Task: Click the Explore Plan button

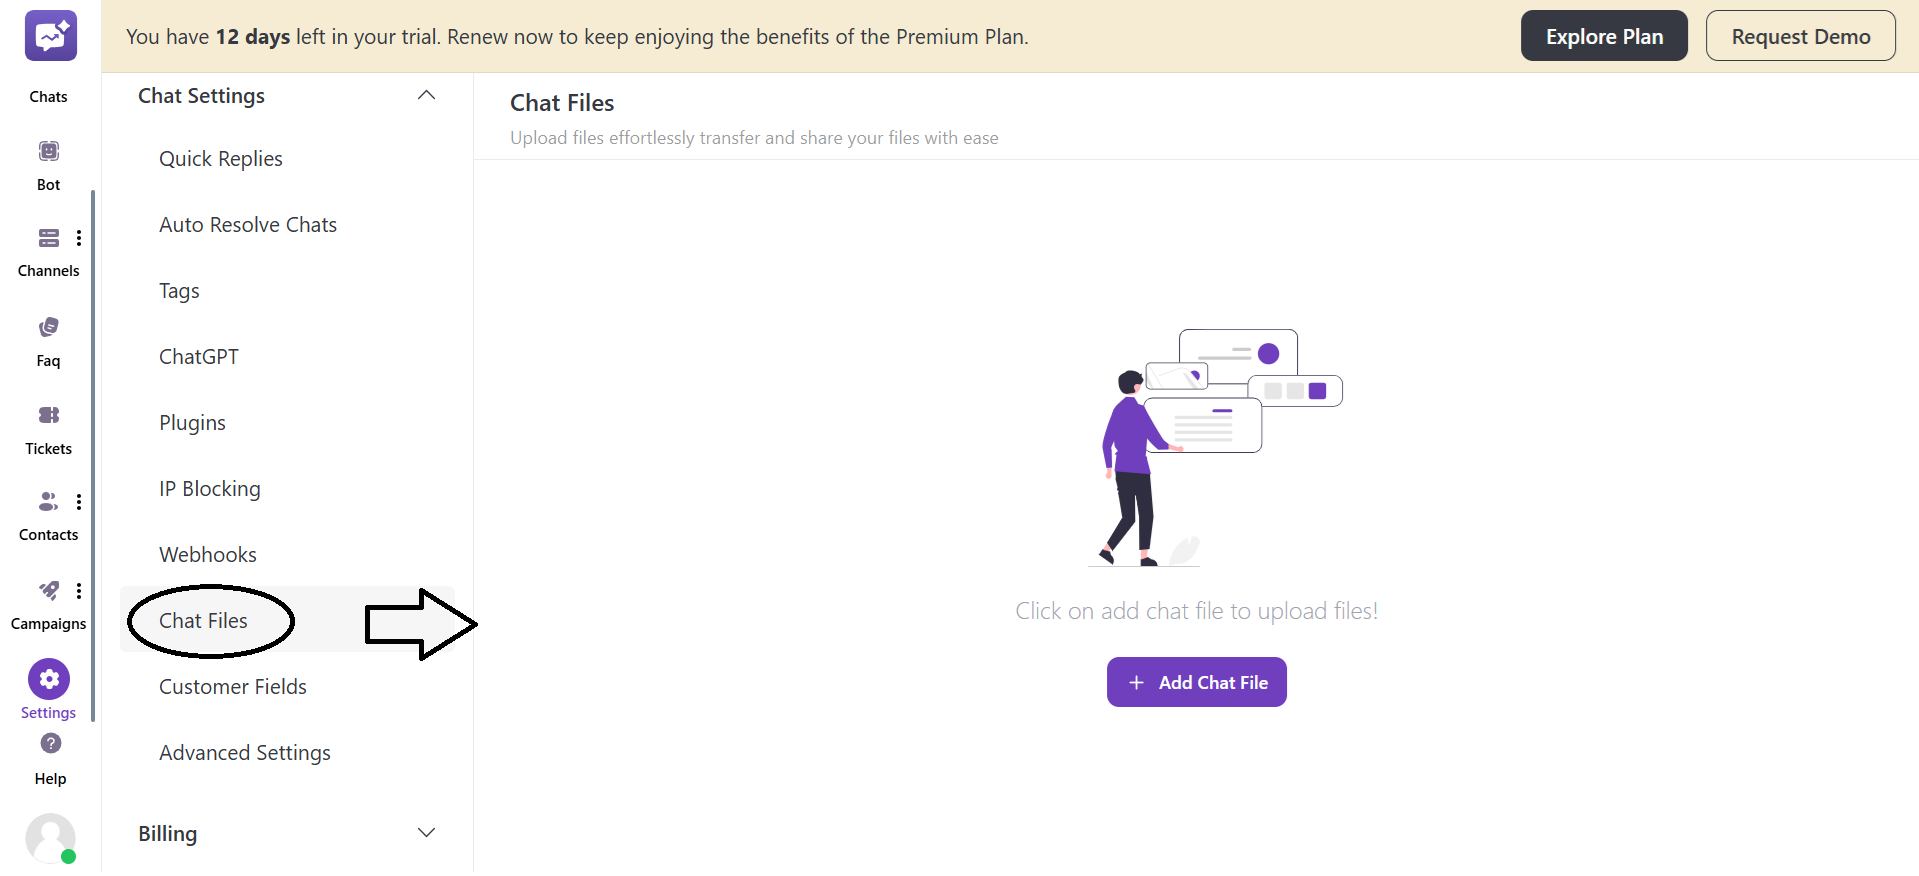Action: point(1603,35)
